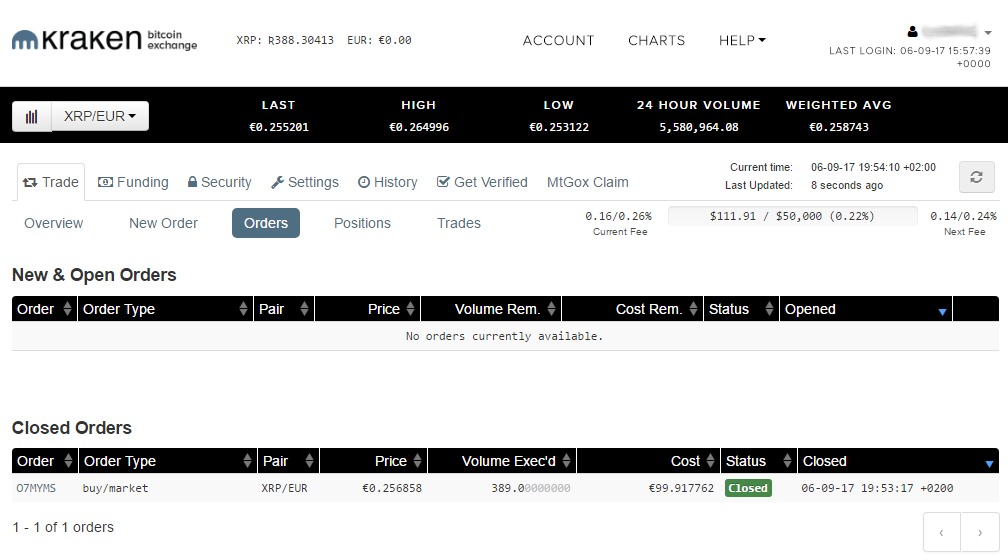Open the HELP dropdown menu
Screen dimensions: 1008x560
[x=742, y=41]
